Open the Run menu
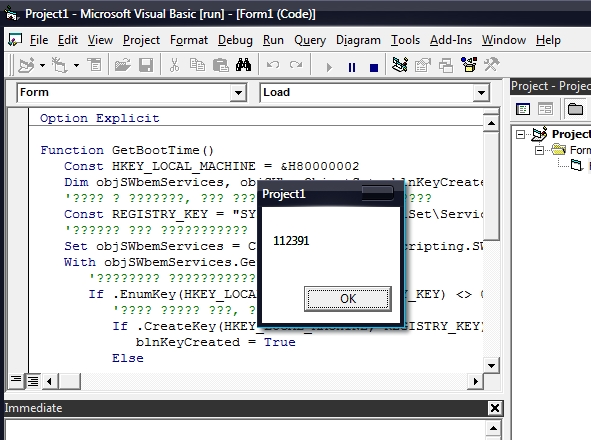The width and height of the screenshot is (591, 440). [x=273, y=40]
